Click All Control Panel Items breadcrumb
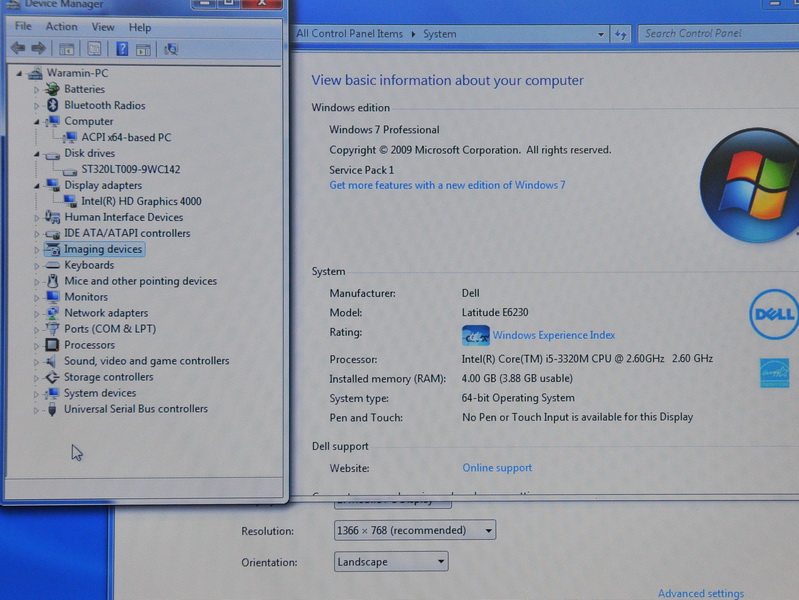799x600 pixels. pos(349,34)
